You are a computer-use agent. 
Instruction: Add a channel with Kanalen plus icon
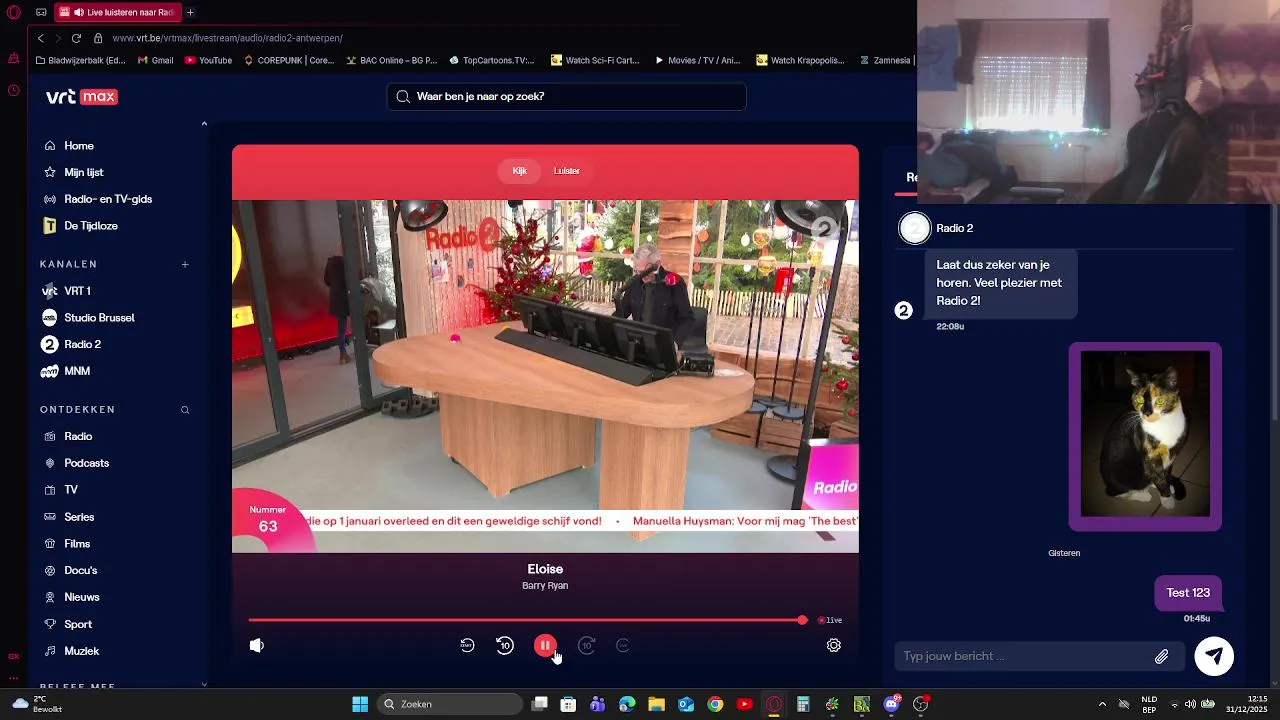click(x=185, y=264)
